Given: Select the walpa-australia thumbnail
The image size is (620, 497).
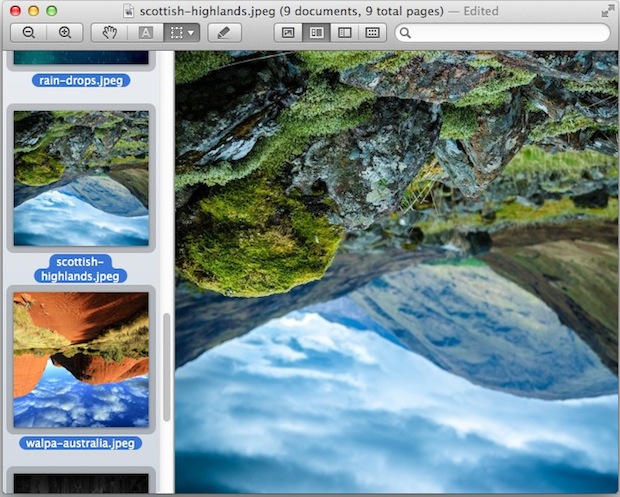Looking at the screenshot, I should [x=81, y=360].
